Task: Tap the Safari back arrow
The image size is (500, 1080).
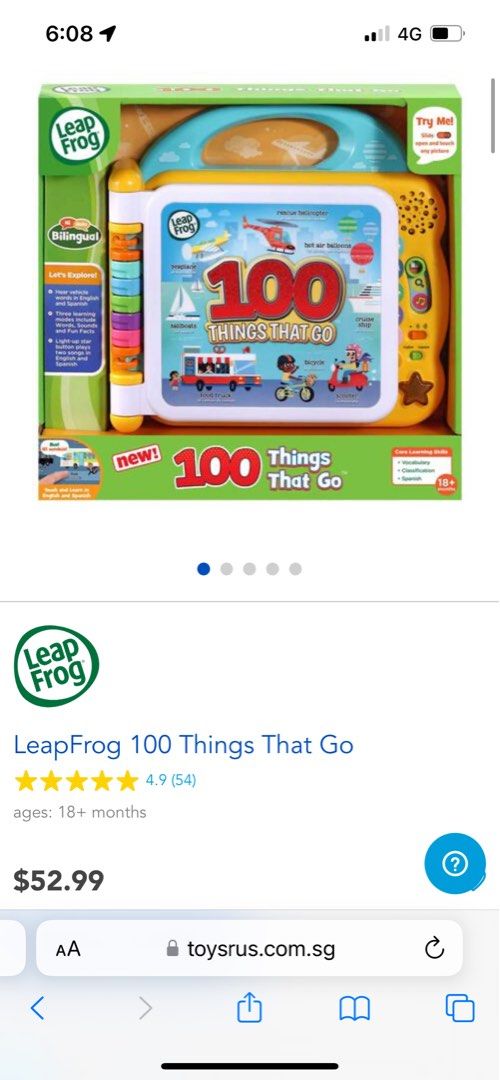Action: pos(38,1008)
